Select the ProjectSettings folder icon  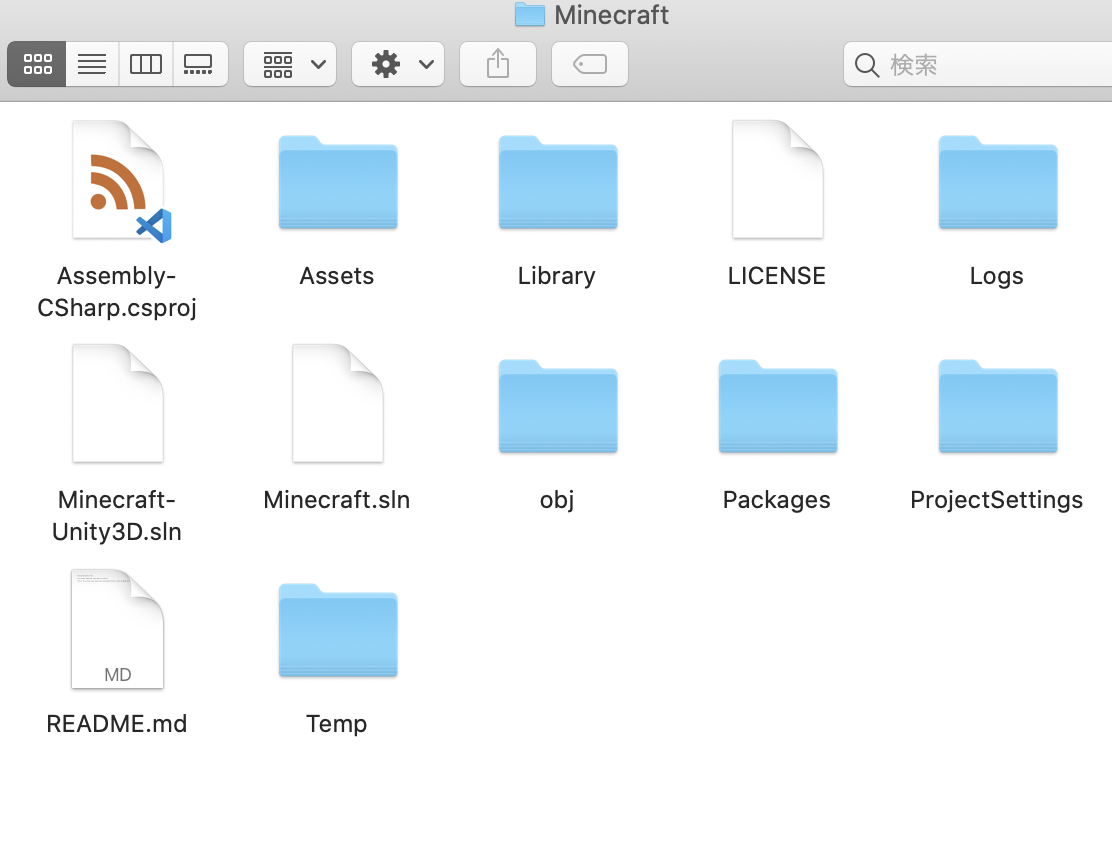tap(998, 406)
